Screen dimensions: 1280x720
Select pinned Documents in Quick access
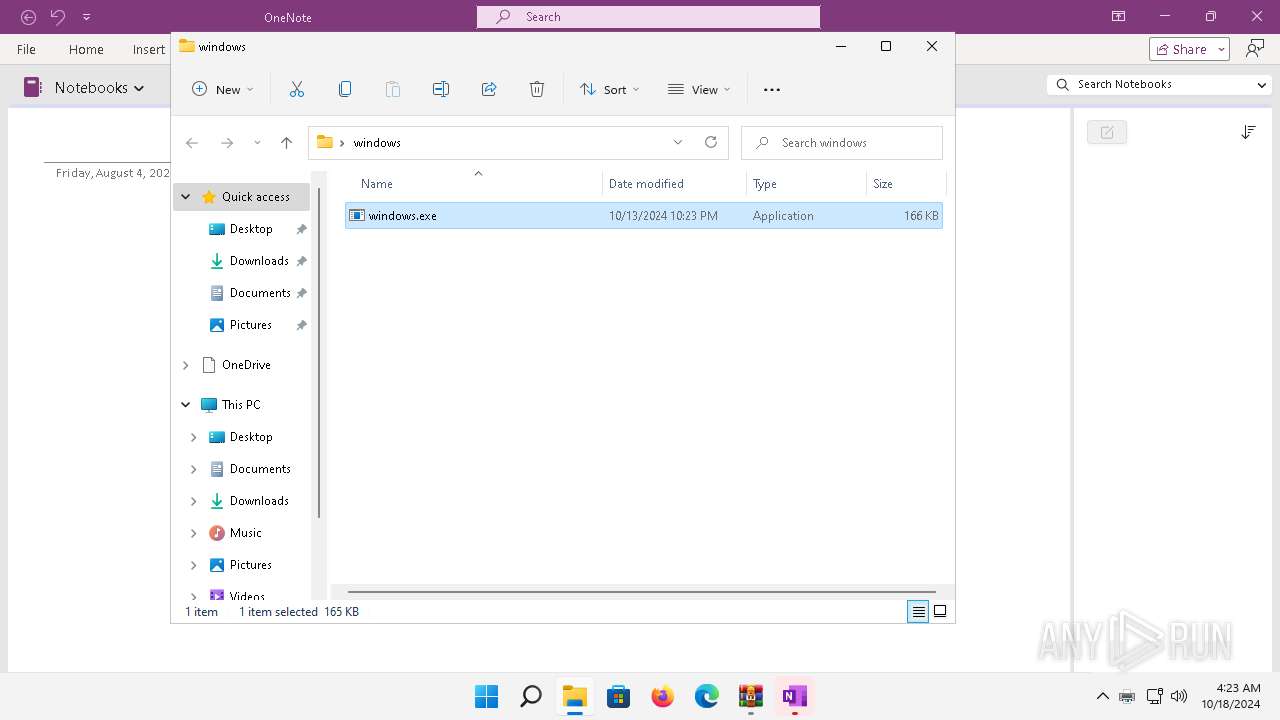click(260, 293)
